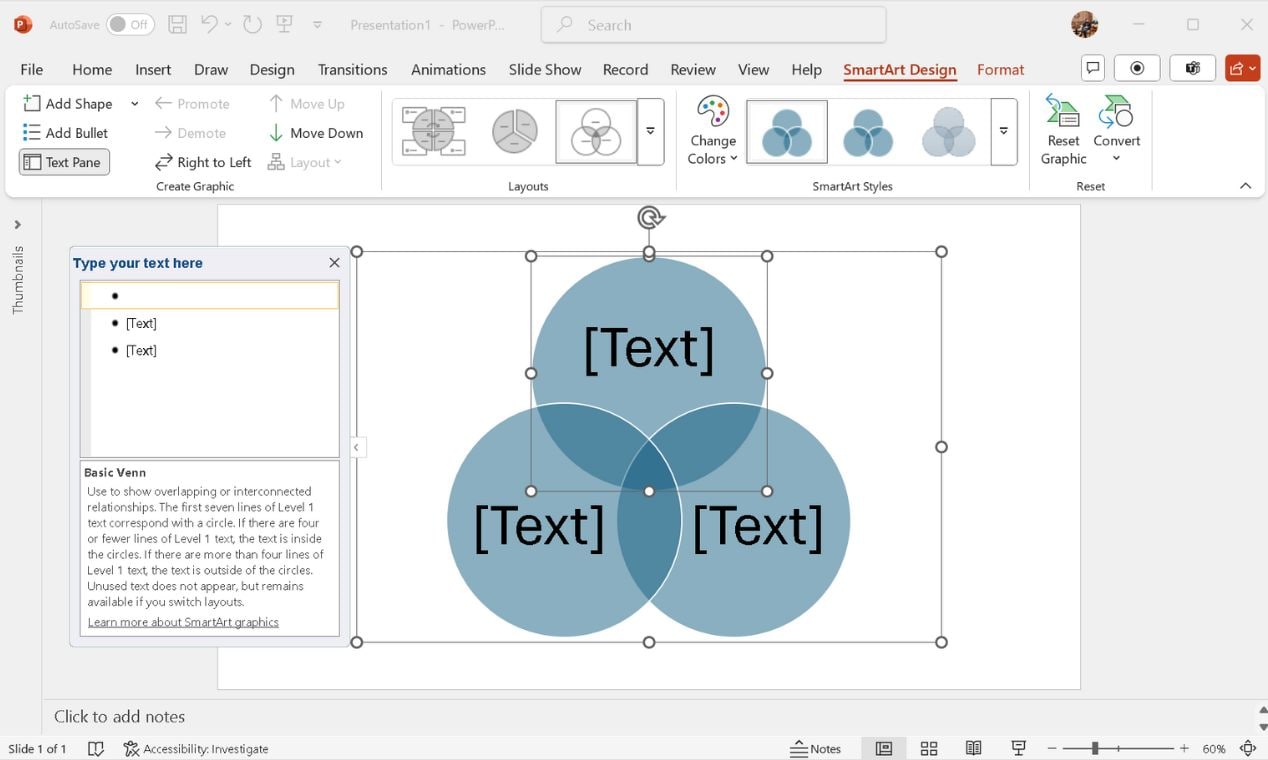Click the Redo icon in quick access
This screenshot has height=760, width=1268.
(253, 25)
